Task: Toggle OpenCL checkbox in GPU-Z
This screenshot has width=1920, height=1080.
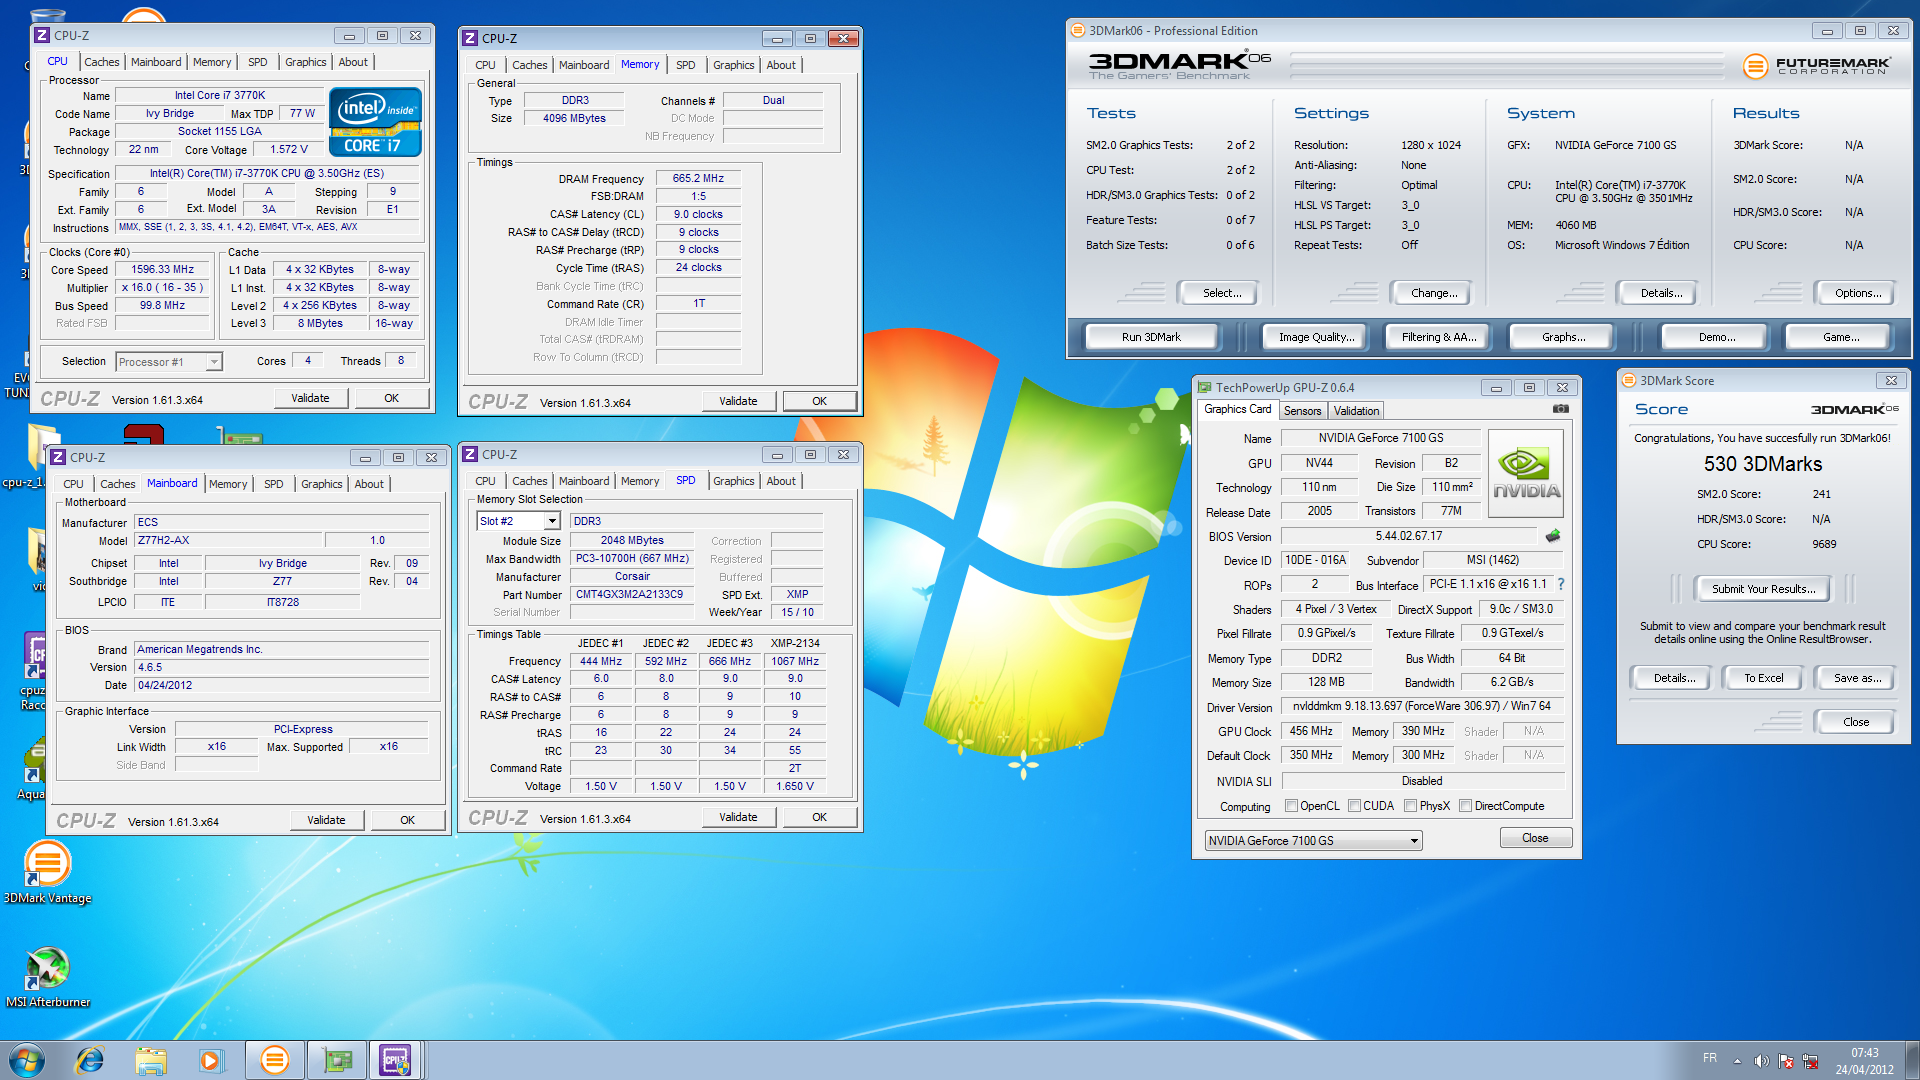Action: (x=1291, y=806)
